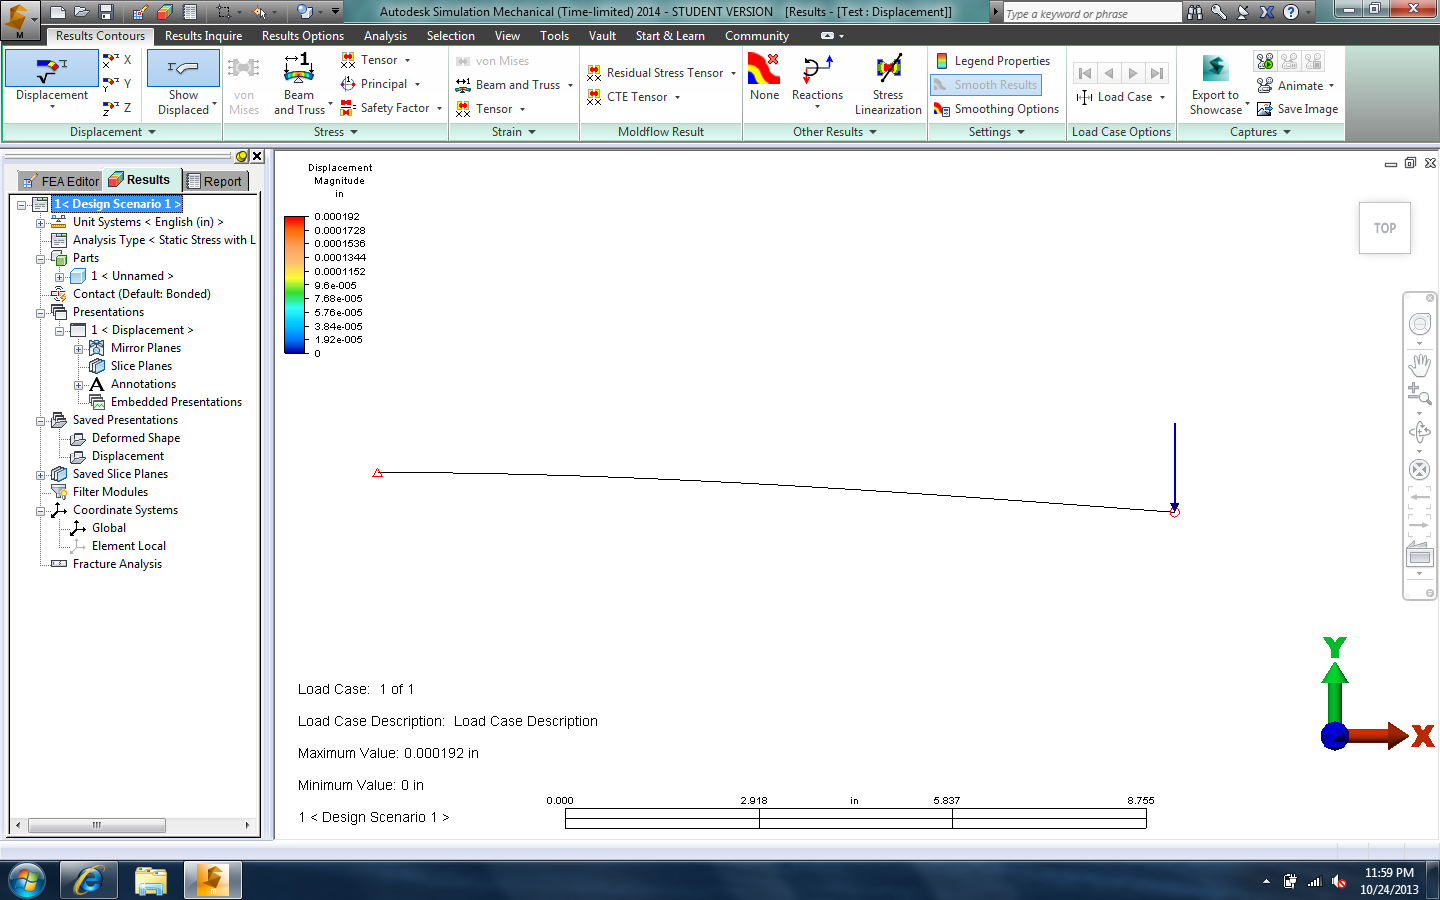The image size is (1440, 900).
Task: Click the keyword search field
Action: 1091,13
